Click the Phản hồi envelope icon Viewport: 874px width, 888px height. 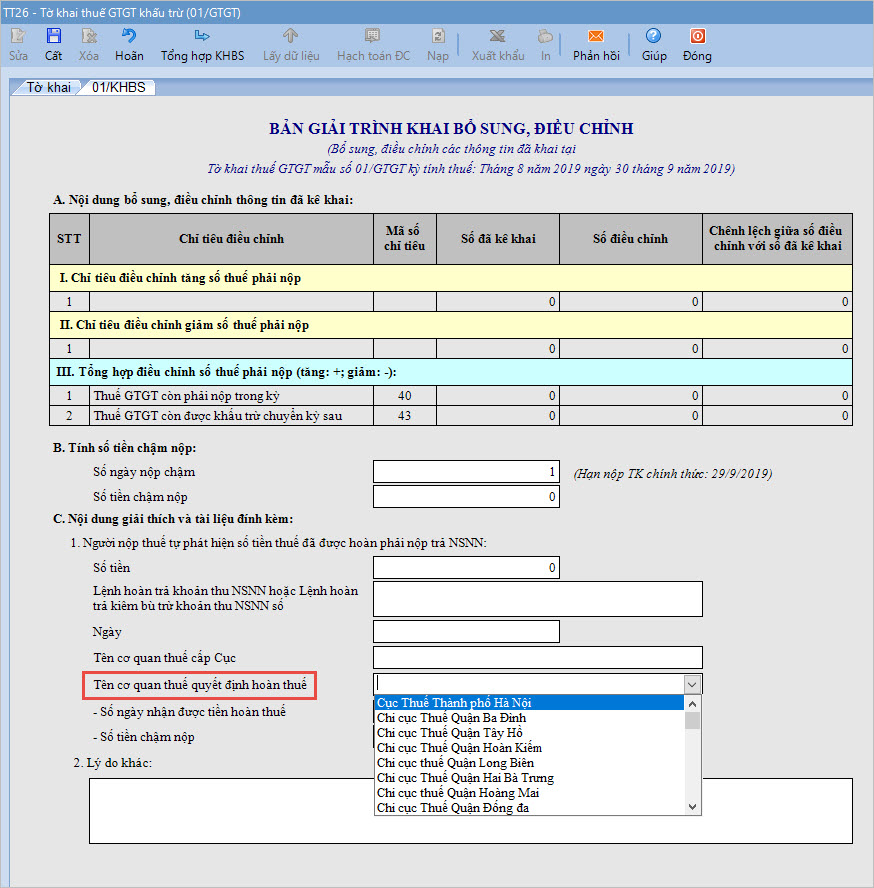(596, 38)
